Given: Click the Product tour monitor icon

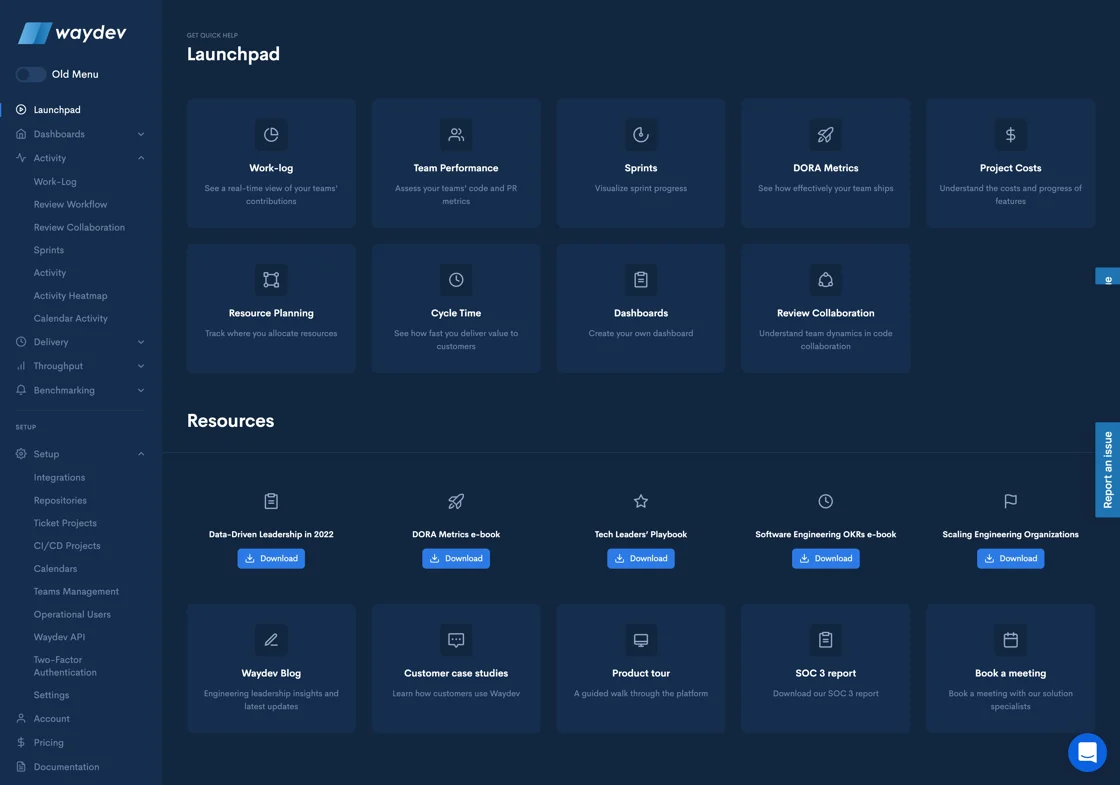Looking at the screenshot, I should (x=641, y=639).
